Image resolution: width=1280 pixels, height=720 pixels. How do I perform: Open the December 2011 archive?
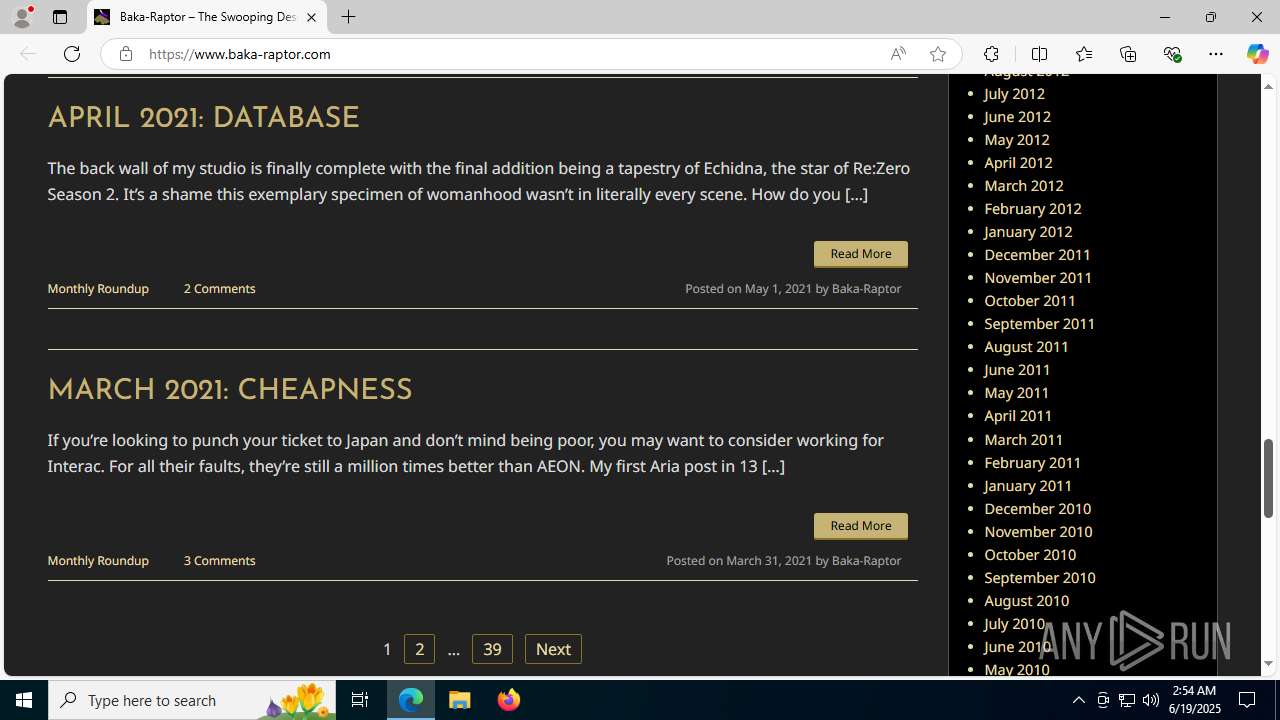pyautogui.click(x=1037, y=254)
